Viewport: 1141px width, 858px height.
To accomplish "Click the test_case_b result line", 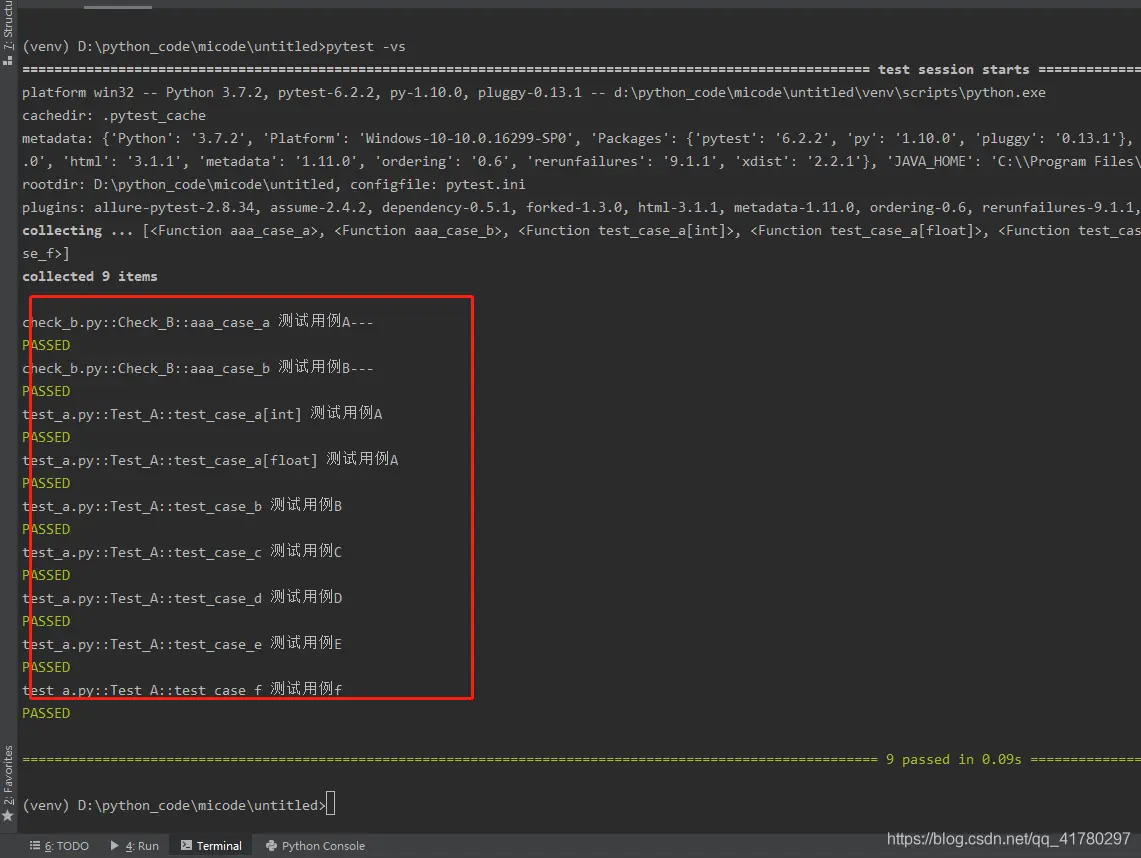I will (182, 505).
